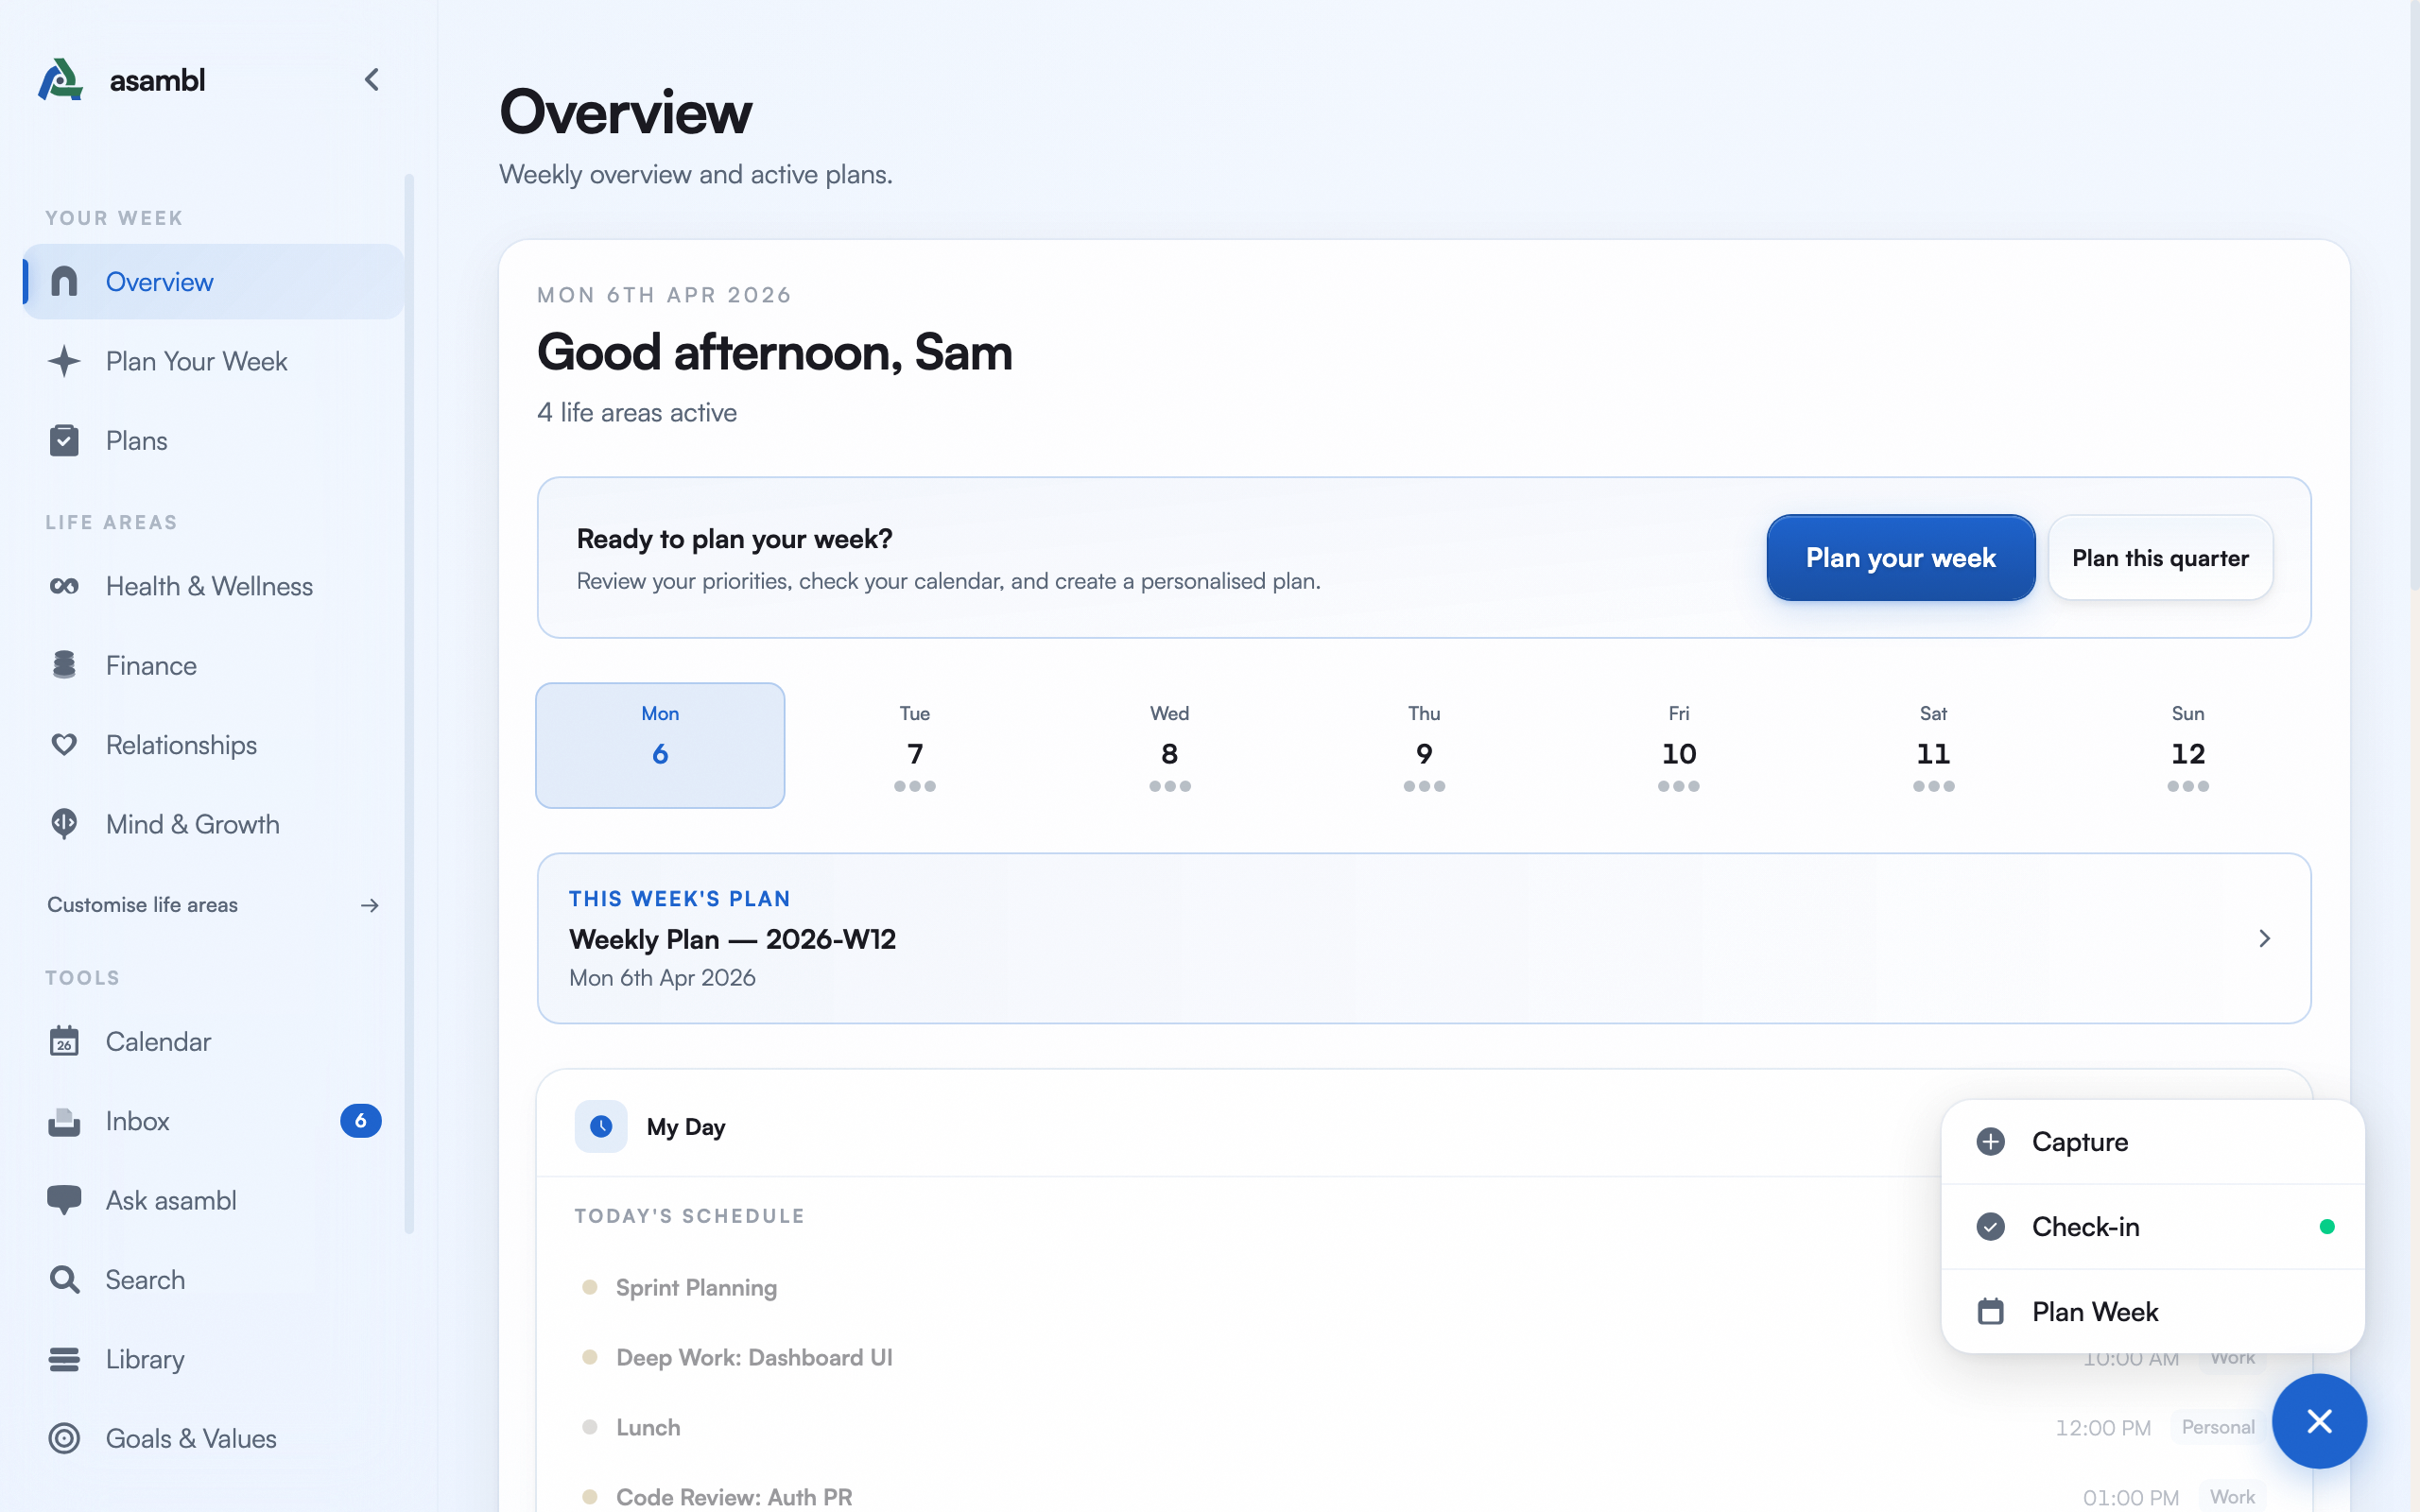
Task: Select the Relationships heart icon
Action: (x=64, y=744)
